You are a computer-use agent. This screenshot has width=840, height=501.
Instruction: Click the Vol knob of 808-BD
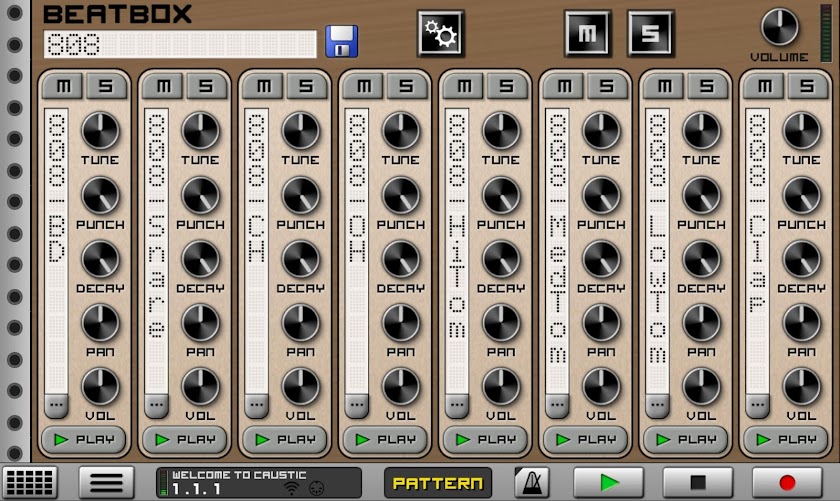coord(100,387)
